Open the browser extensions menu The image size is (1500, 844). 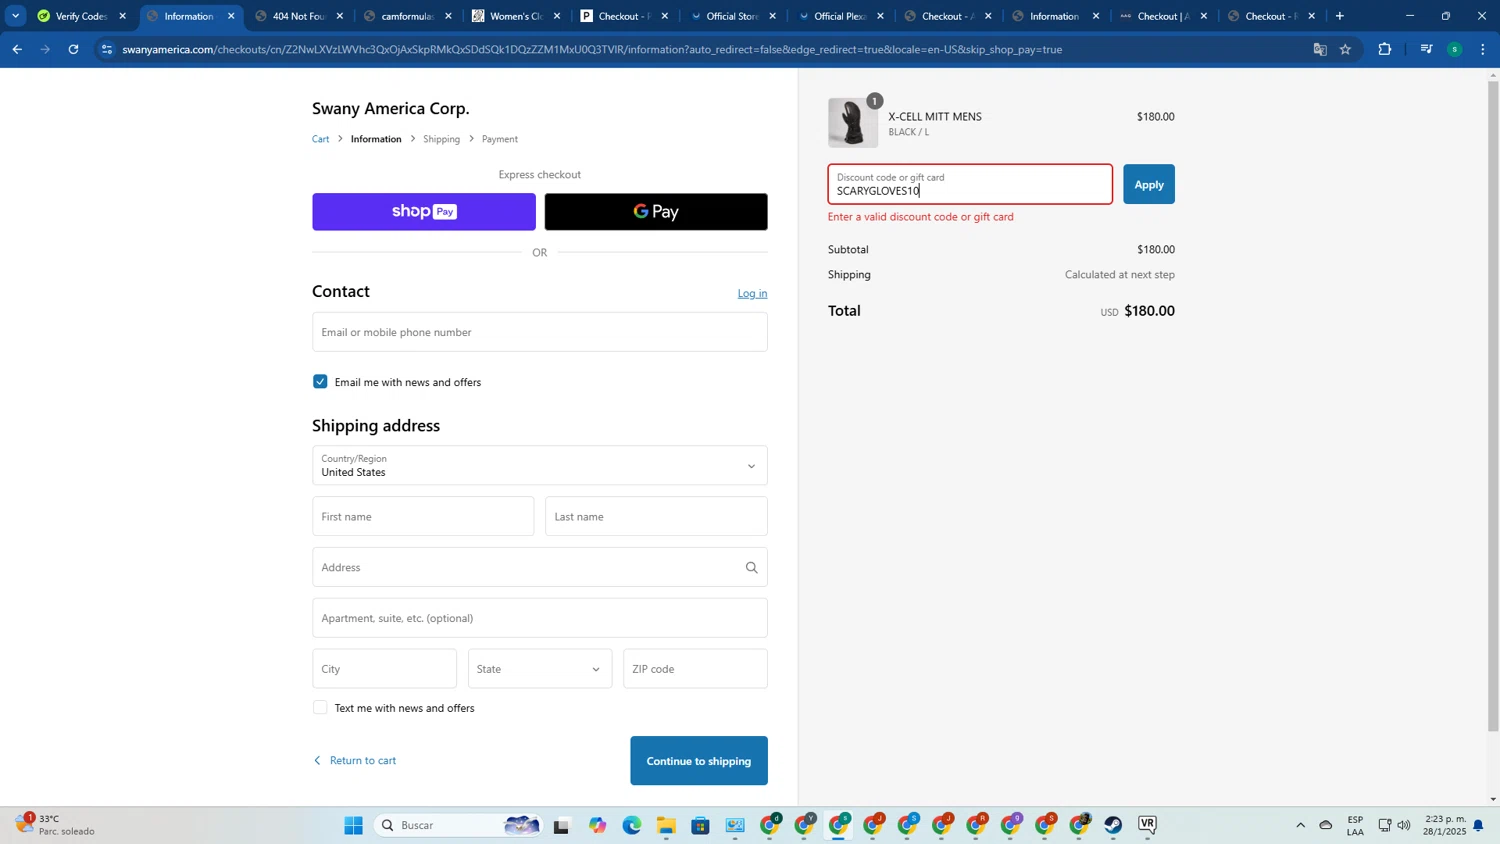1385,49
